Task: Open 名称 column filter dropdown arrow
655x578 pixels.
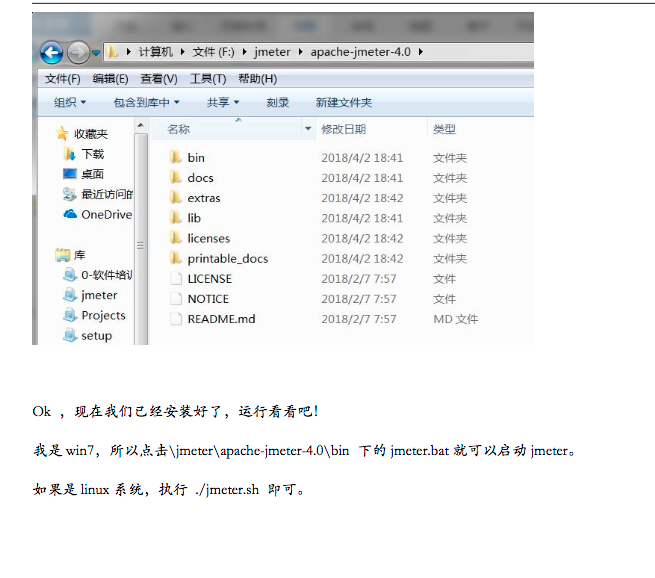Action: tap(308, 129)
